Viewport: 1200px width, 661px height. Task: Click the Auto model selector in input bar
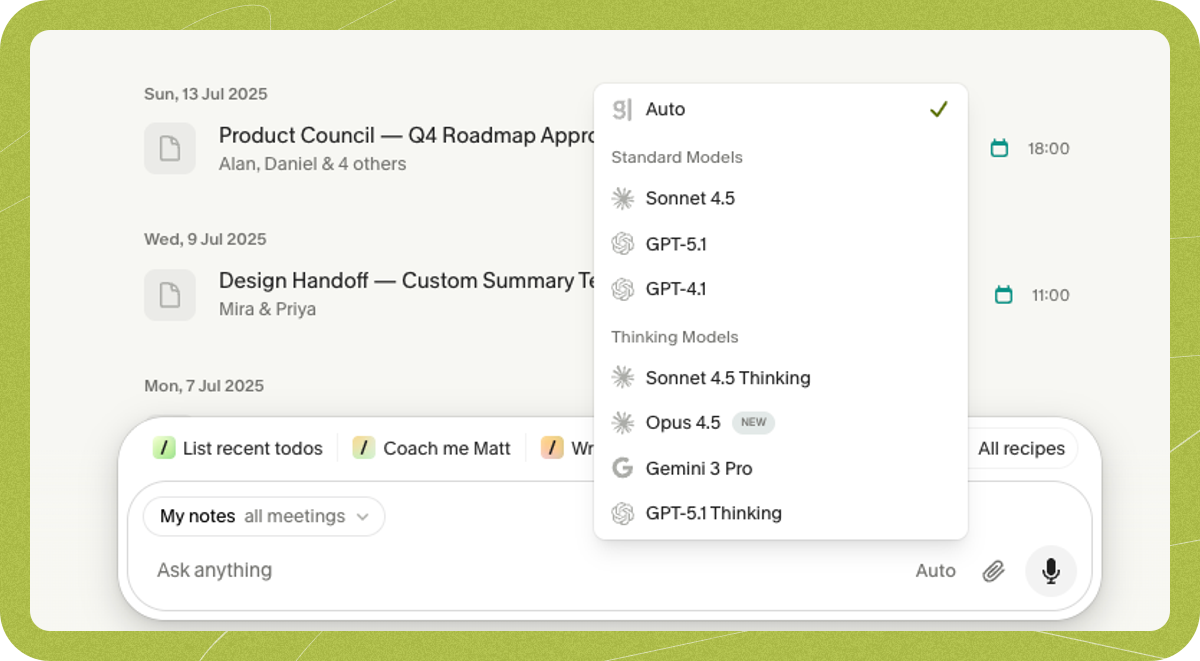[x=936, y=571]
